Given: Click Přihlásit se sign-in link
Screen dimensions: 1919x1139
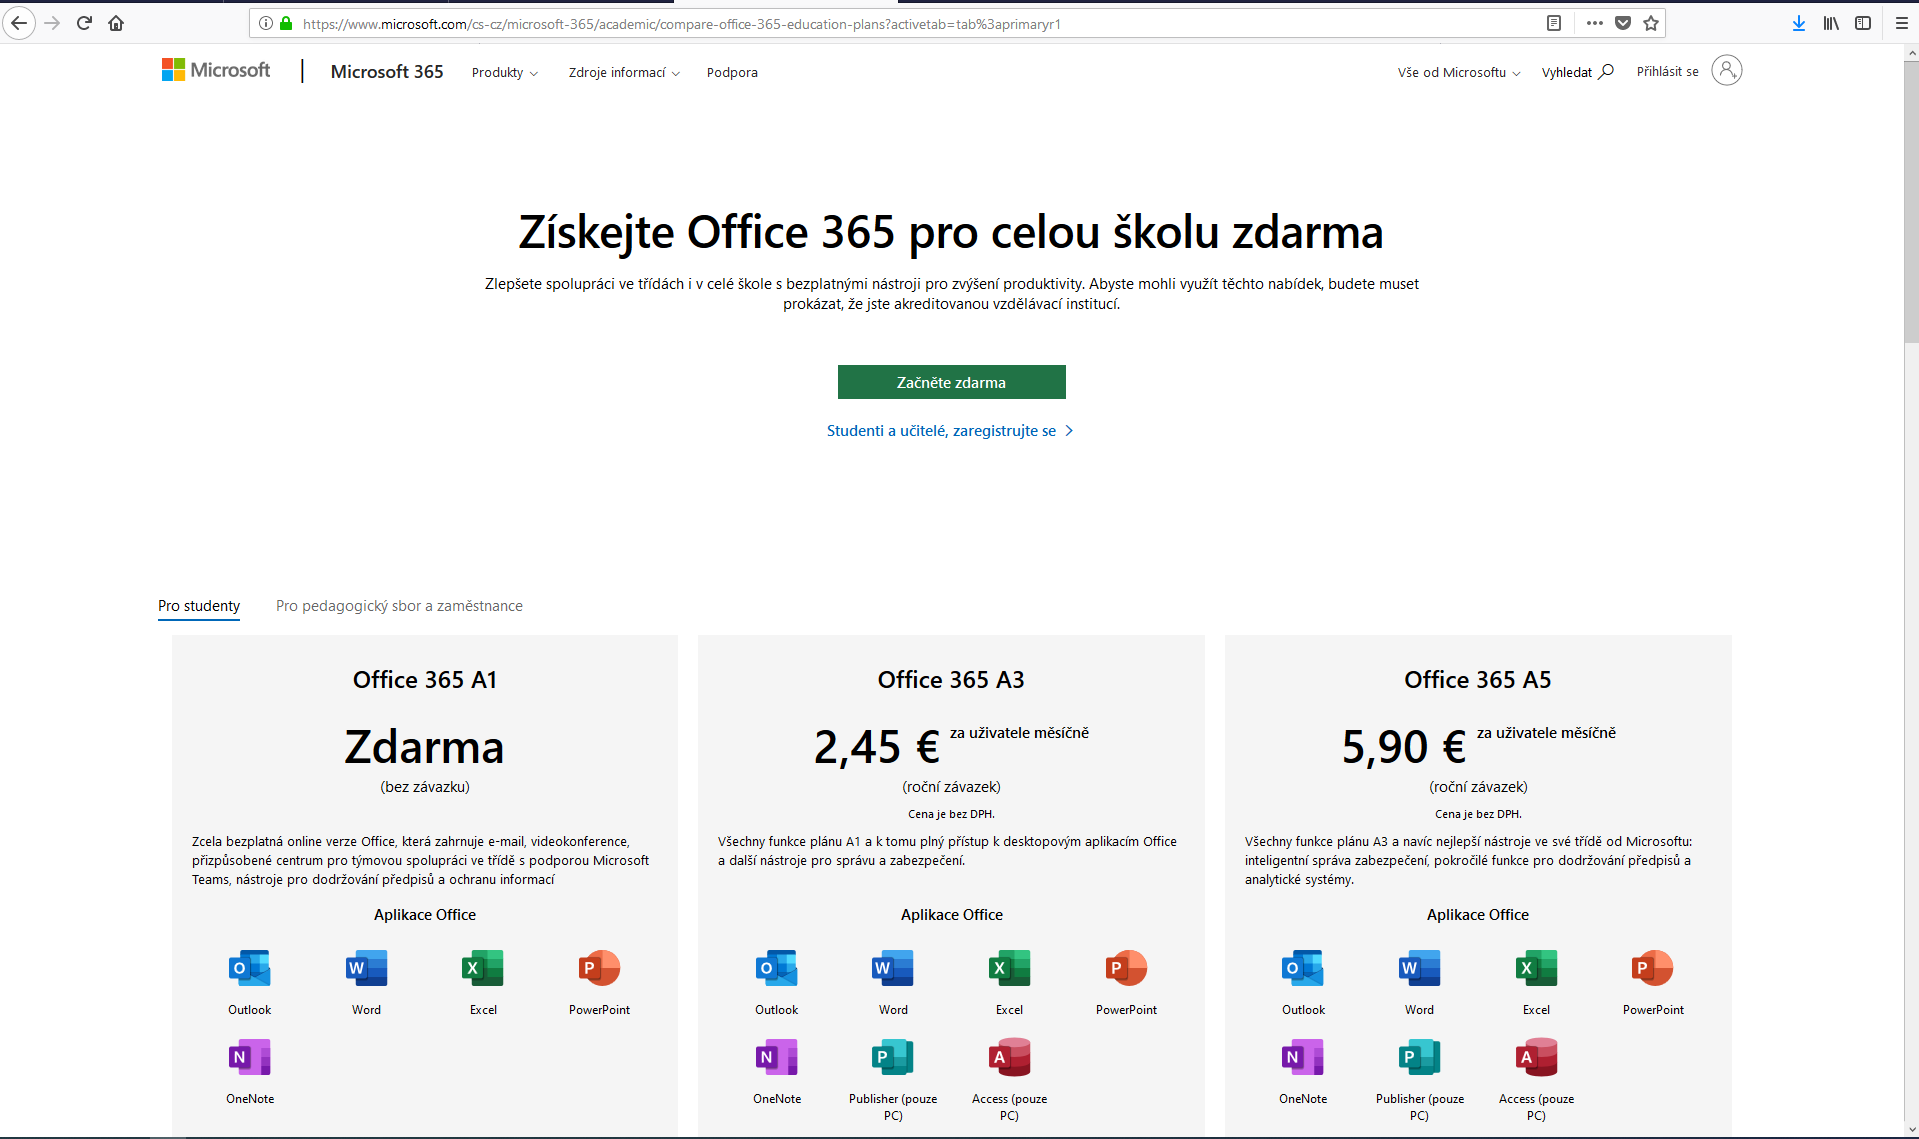Looking at the screenshot, I should tap(1667, 71).
